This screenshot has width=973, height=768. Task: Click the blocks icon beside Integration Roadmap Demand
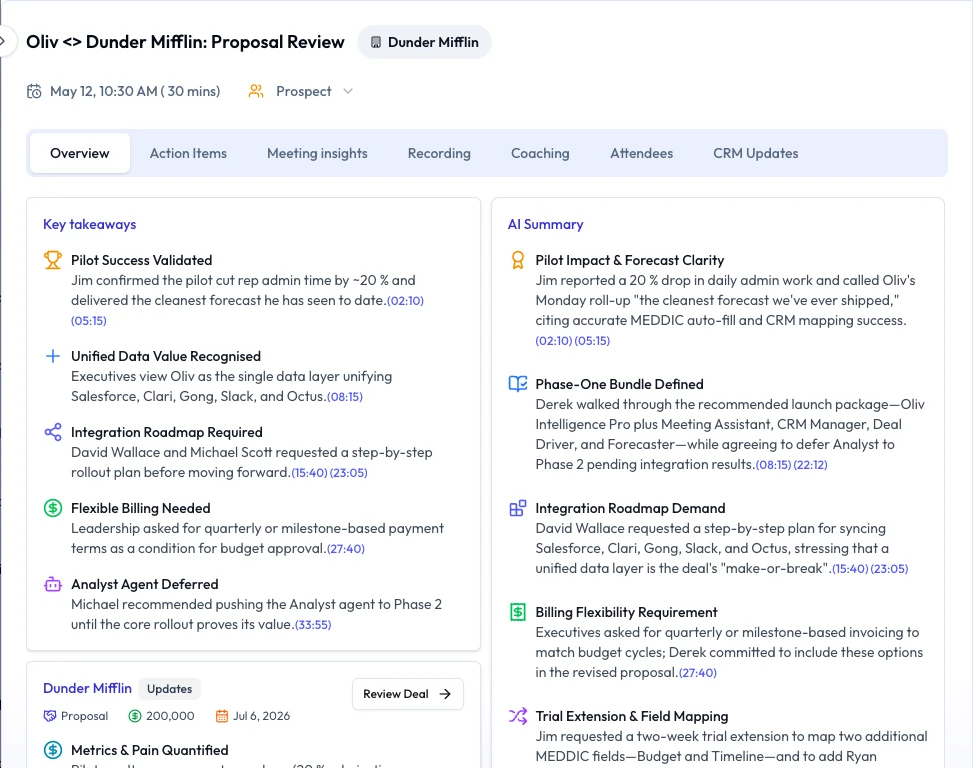coord(518,508)
